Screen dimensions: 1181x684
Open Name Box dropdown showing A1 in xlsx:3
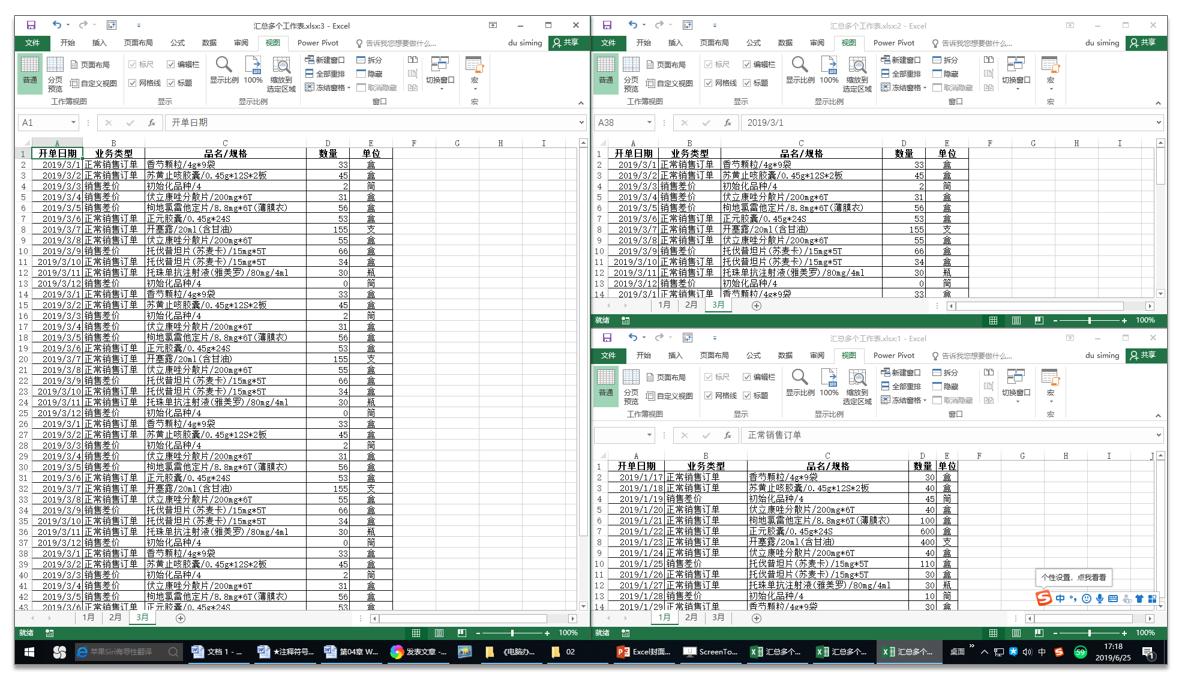[x=73, y=122]
